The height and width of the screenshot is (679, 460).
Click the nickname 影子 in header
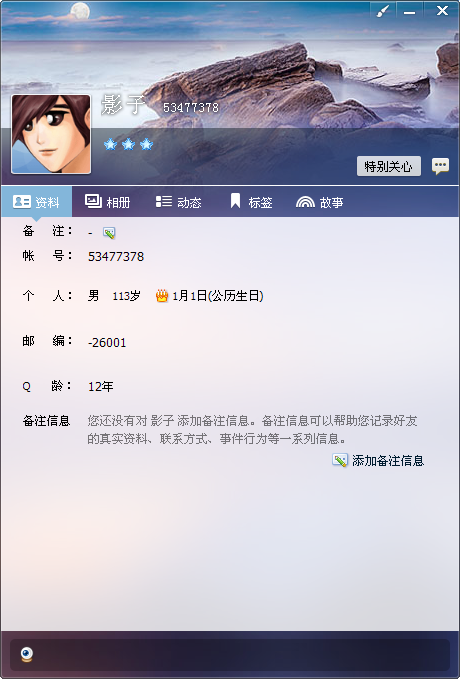coord(123,105)
